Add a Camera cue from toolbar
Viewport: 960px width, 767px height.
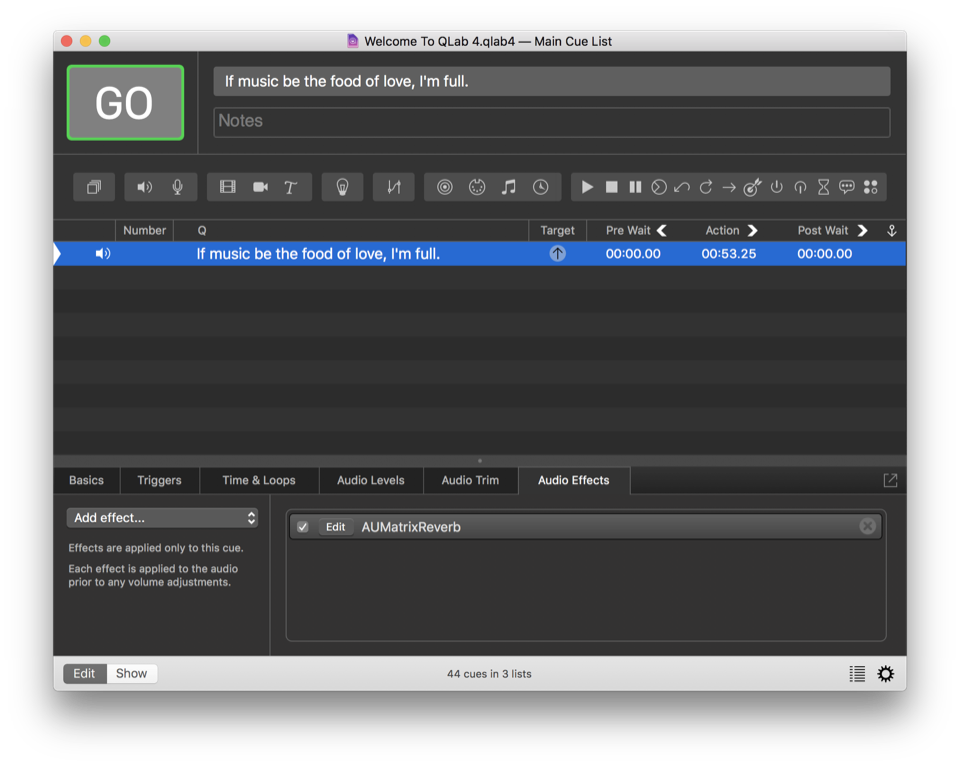(x=260, y=187)
